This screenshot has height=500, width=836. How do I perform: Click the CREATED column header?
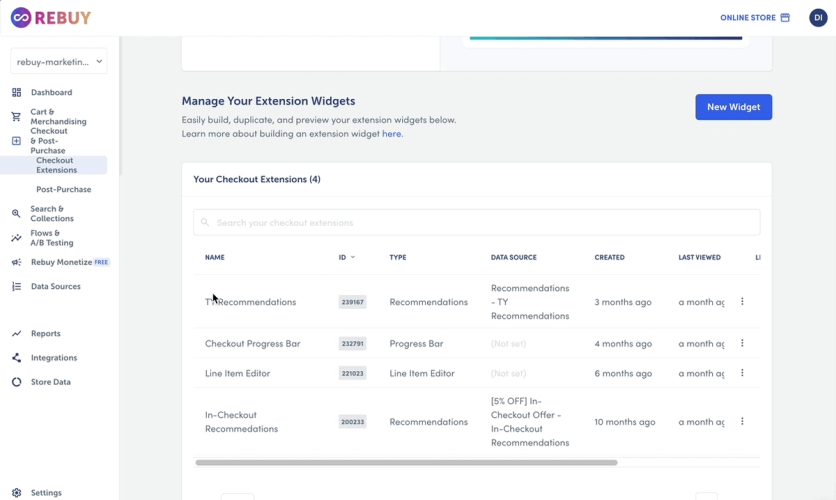[609, 257]
